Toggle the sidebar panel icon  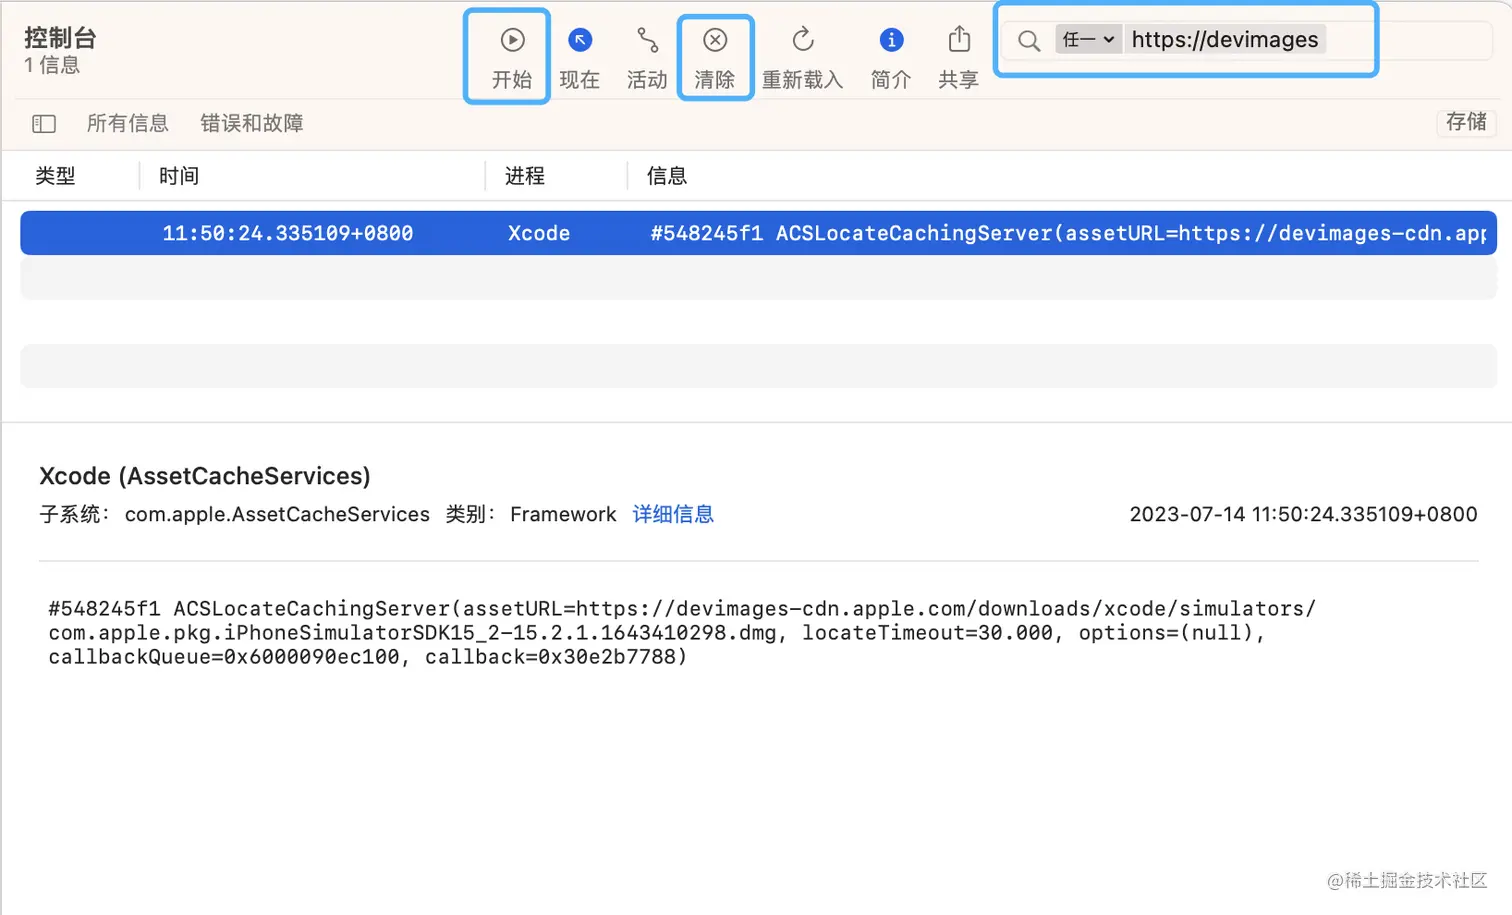click(44, 124)
